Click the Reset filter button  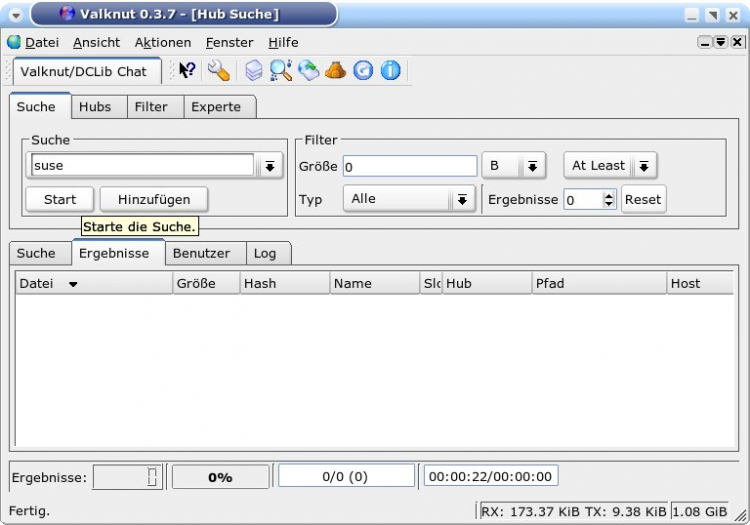[643, 199]
